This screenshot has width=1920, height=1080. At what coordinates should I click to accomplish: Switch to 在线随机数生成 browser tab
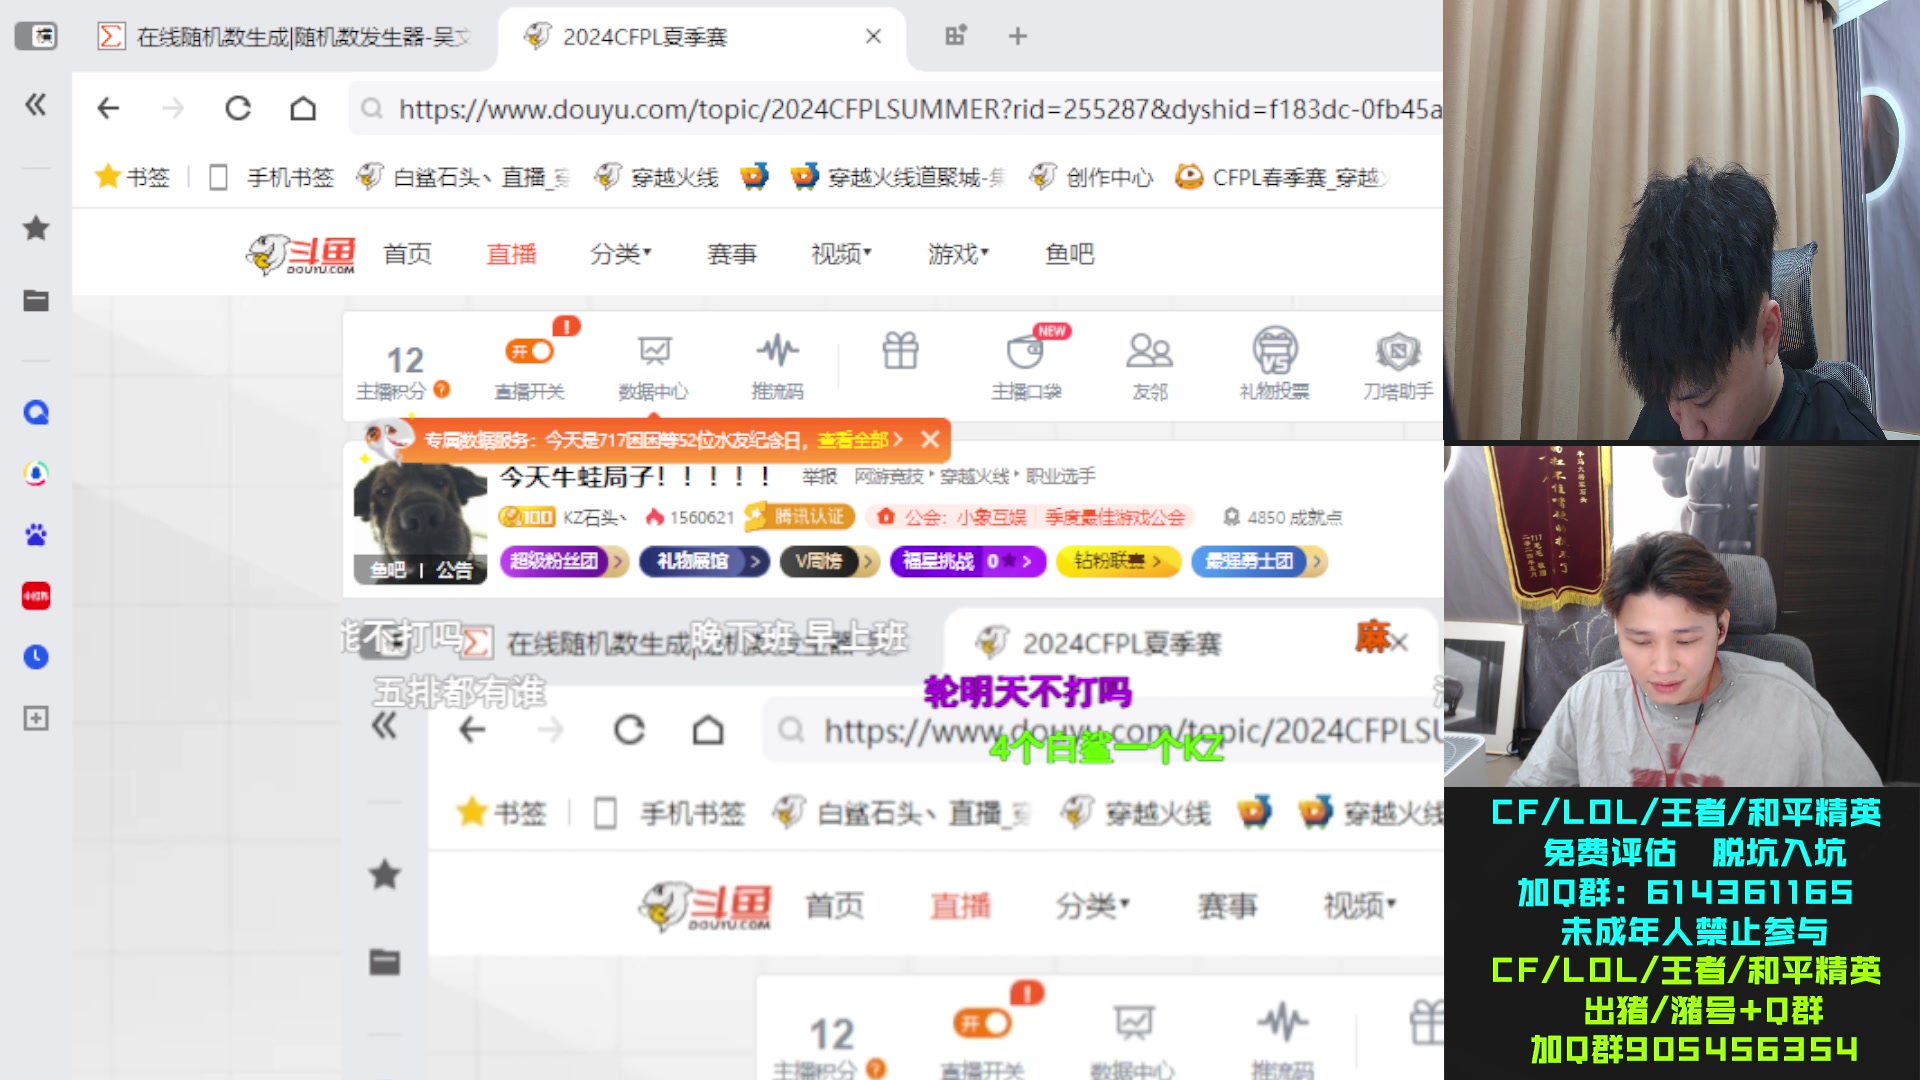[x=283, y=37]
